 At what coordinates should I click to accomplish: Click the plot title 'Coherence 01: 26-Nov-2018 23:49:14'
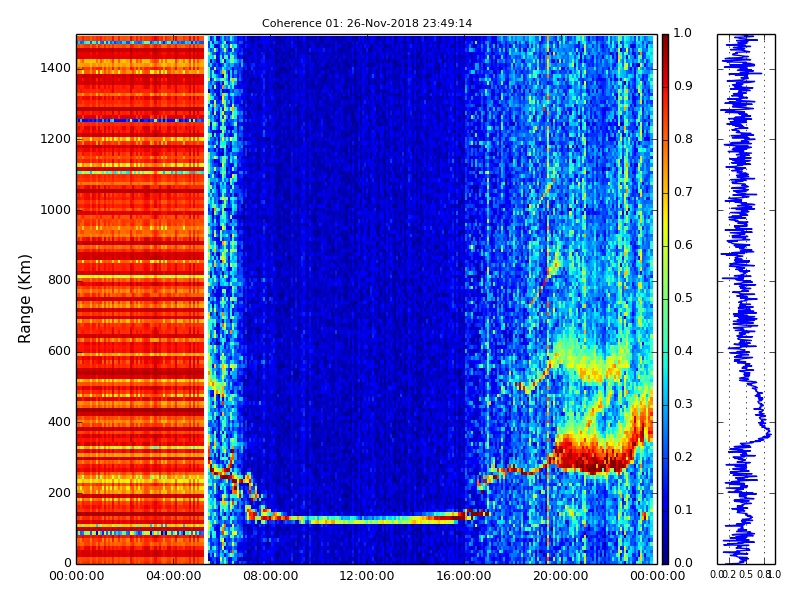coord(367,23)
